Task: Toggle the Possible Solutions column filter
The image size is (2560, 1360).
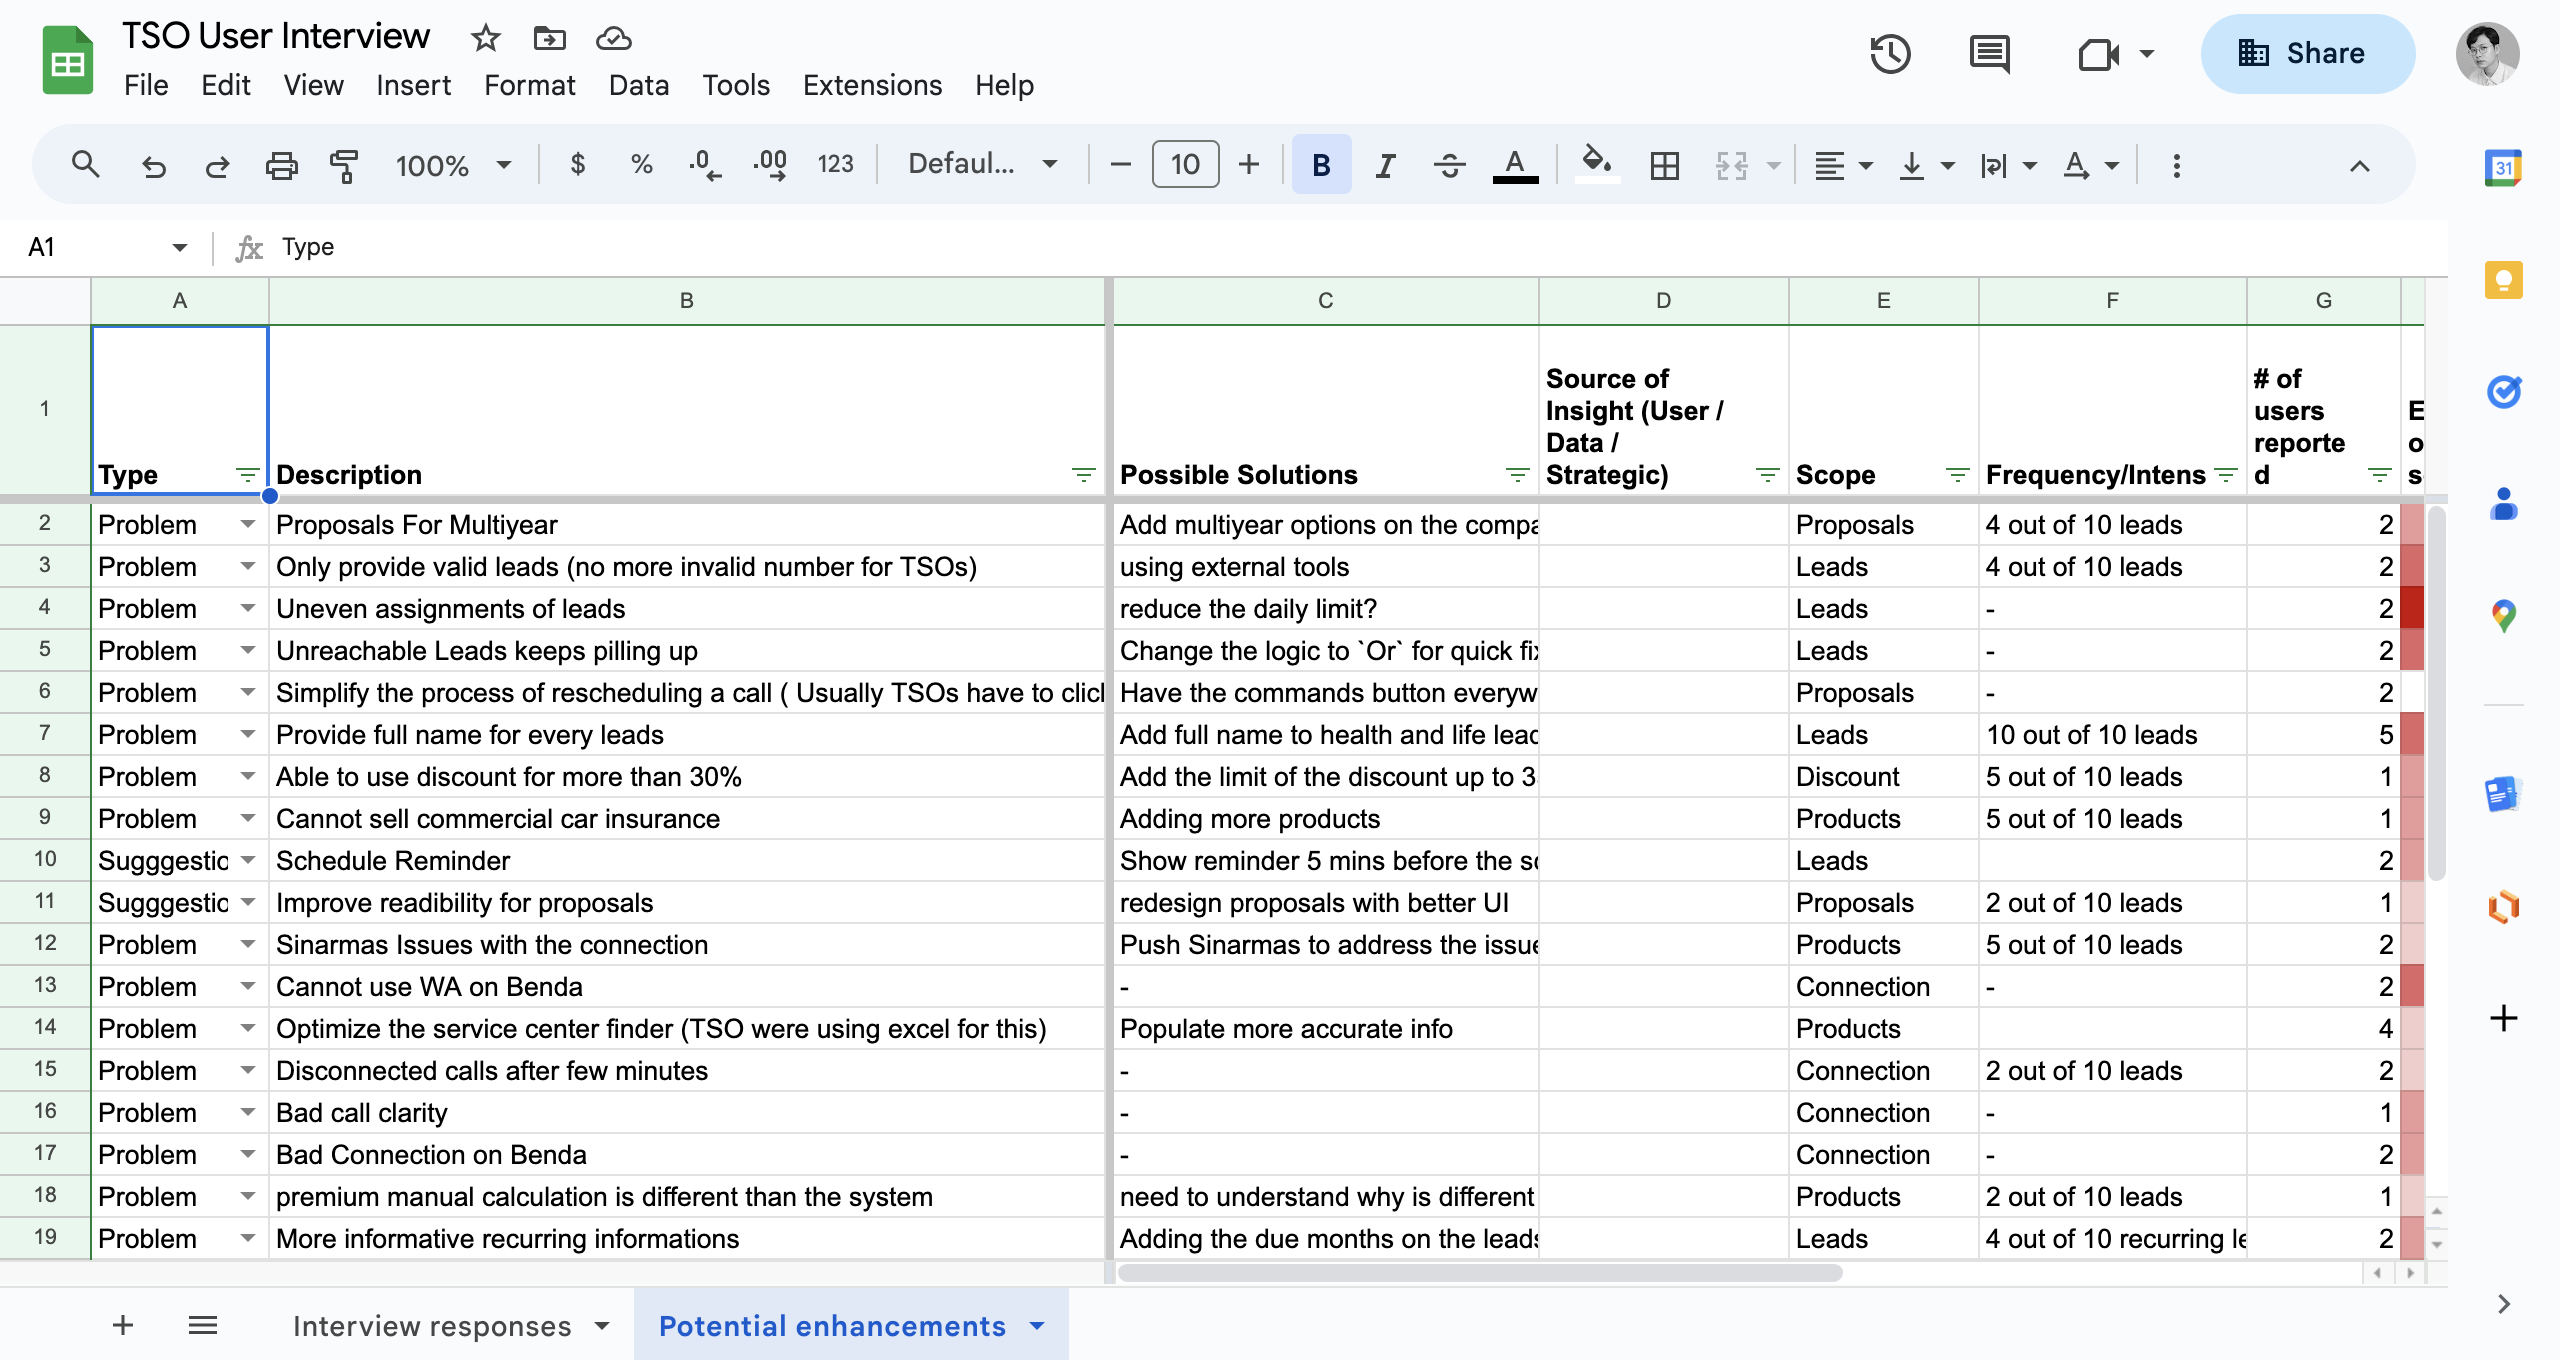Action: 1517,475
